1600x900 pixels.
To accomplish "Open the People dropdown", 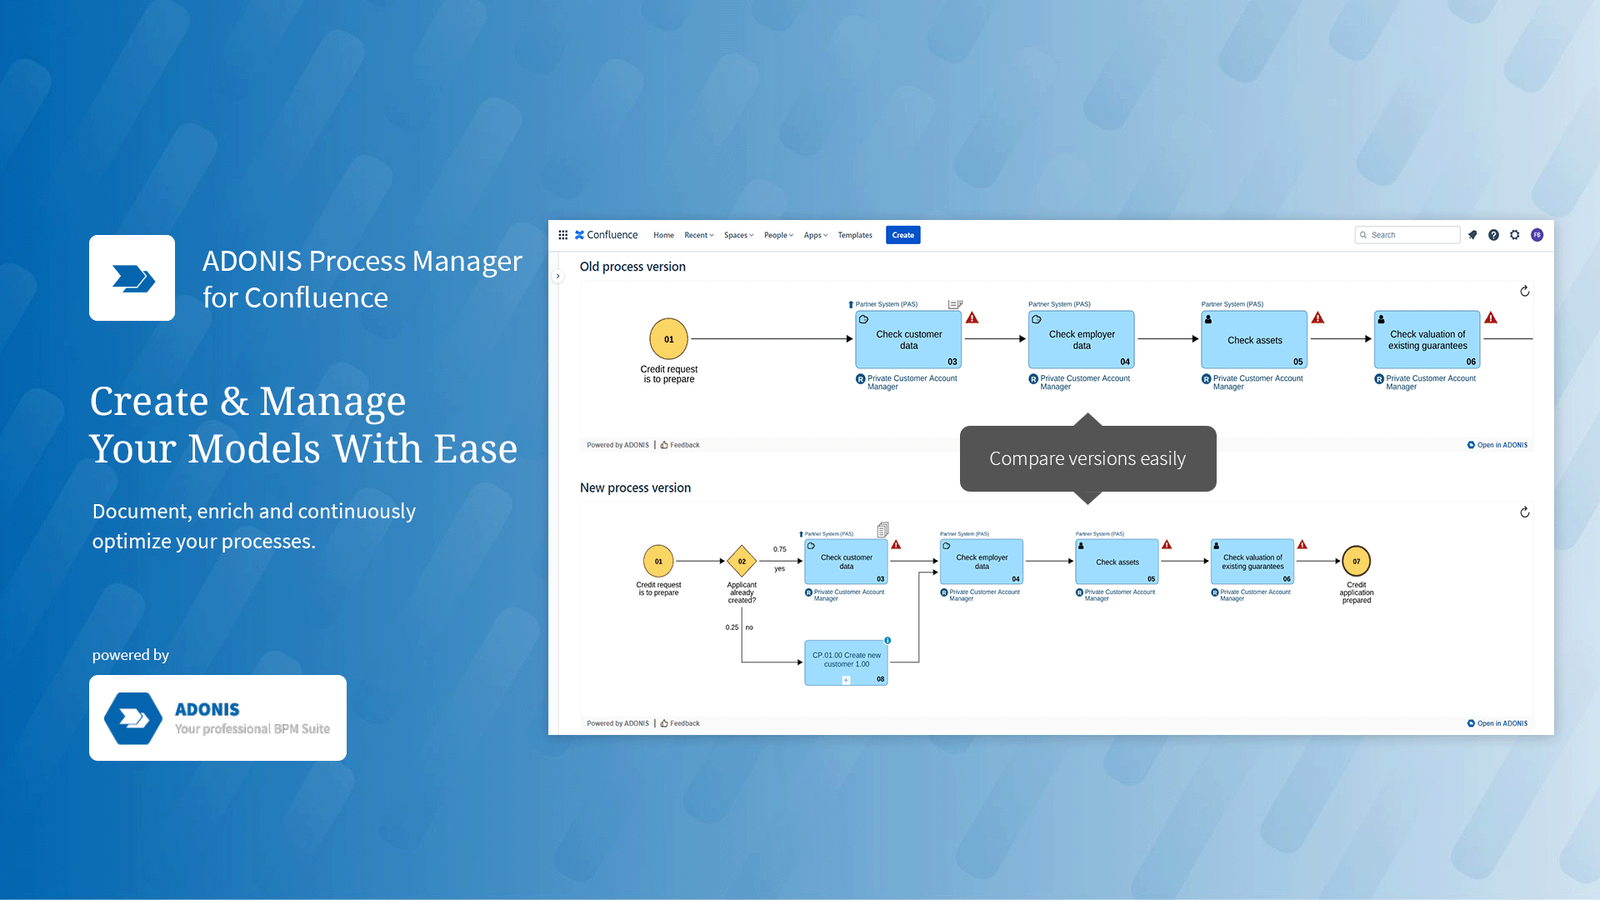I will [779, 235].
